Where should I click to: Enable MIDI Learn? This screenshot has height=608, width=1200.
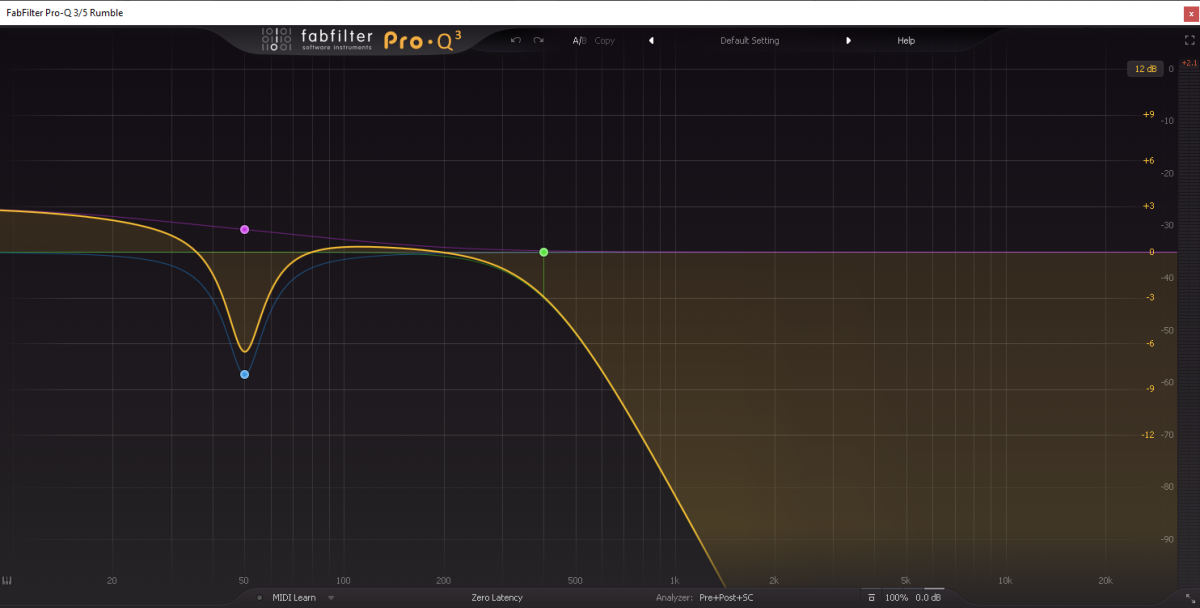(294, 598)
